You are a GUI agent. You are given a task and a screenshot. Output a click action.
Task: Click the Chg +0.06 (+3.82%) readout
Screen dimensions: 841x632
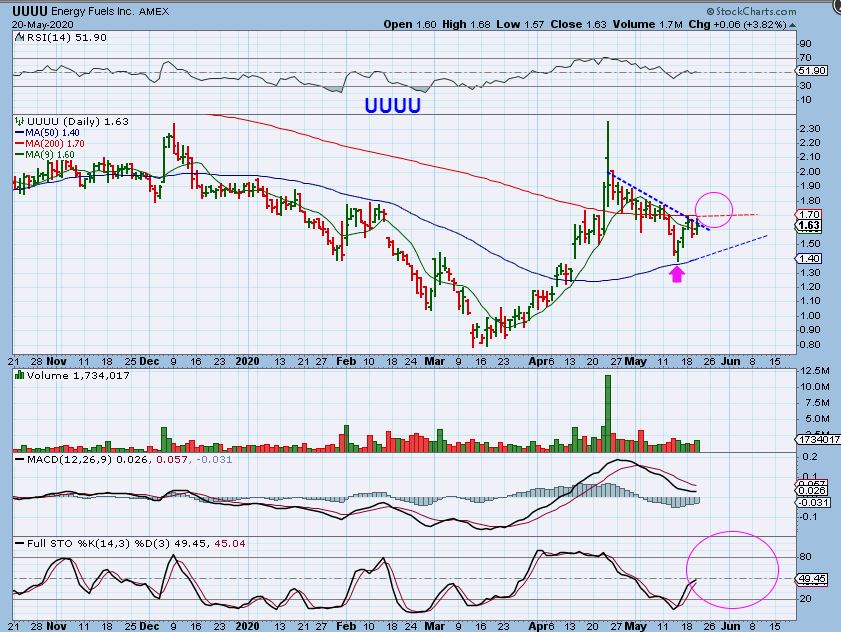click(x=737, y=25)
